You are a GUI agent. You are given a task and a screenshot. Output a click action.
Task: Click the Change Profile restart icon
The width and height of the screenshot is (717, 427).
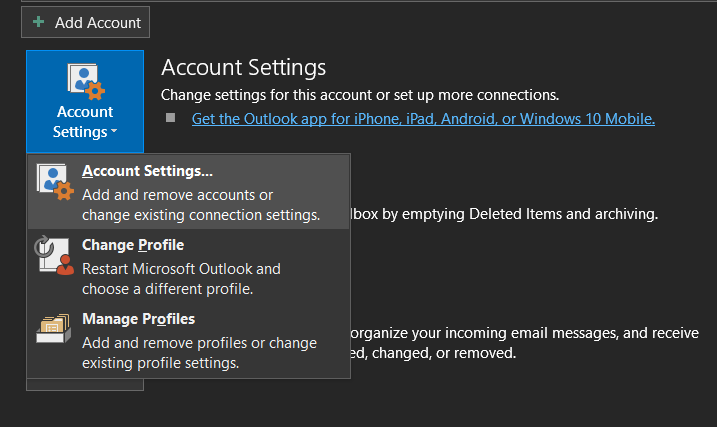(54, 255)
